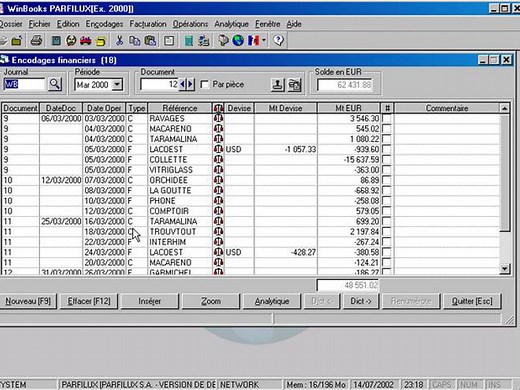Select the TARAMALINA 699.20 reference cell
The image size is (520, 390).
(180, 221)
